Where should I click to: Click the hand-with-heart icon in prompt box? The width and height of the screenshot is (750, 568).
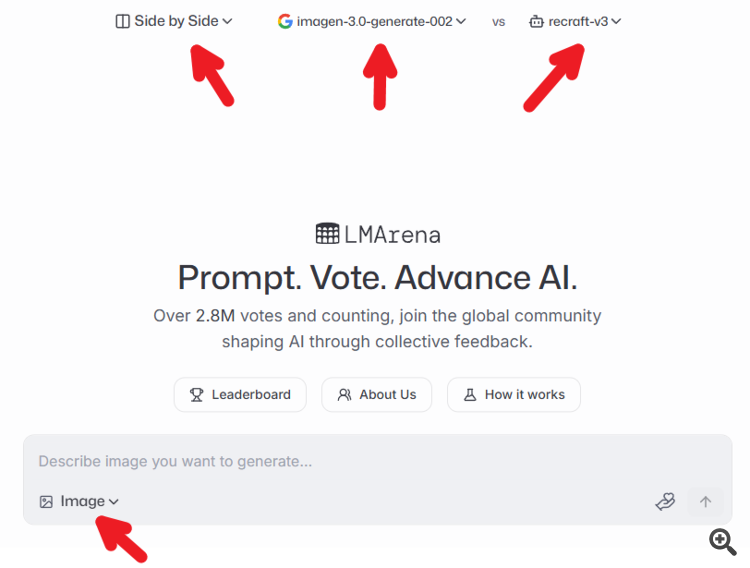tap(665, 502)
